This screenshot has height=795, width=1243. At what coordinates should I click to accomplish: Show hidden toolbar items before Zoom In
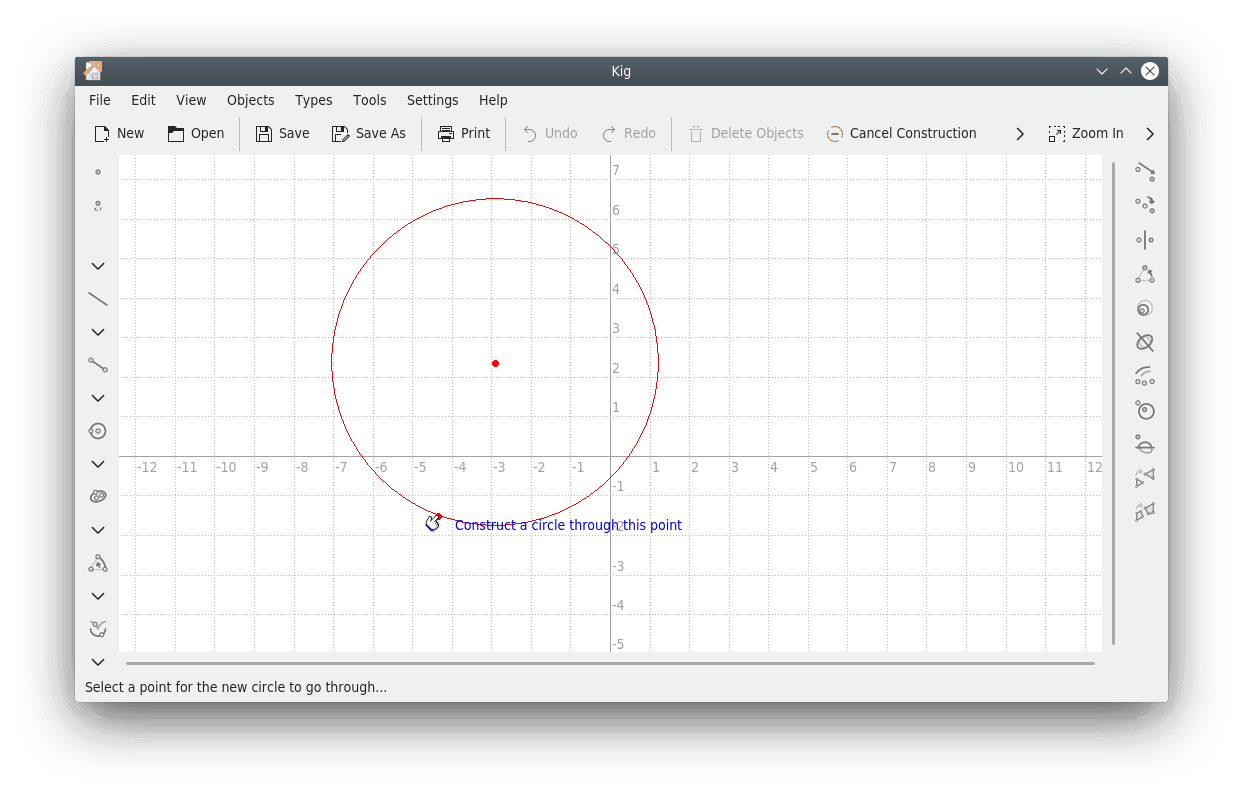coord(1020,134)
